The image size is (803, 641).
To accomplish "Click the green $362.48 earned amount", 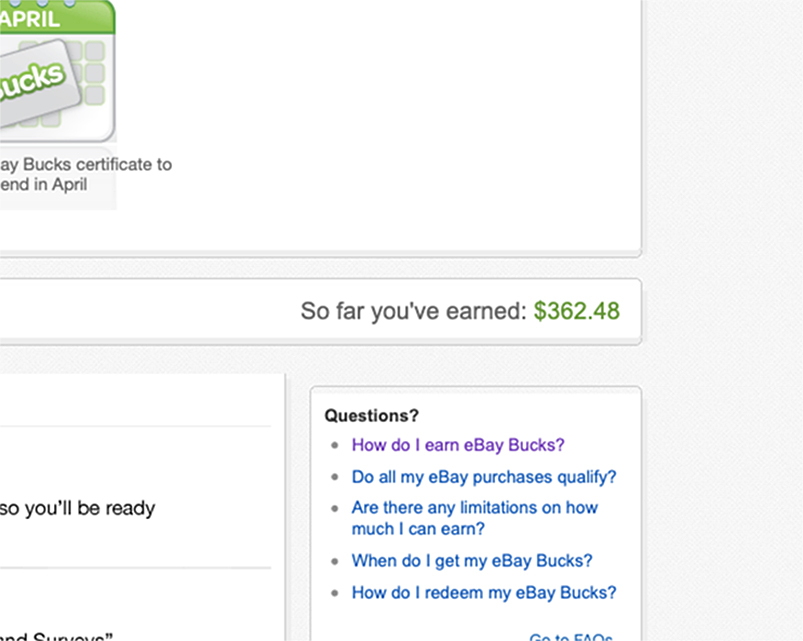I will pyautogui.click(x=577, y=311).
